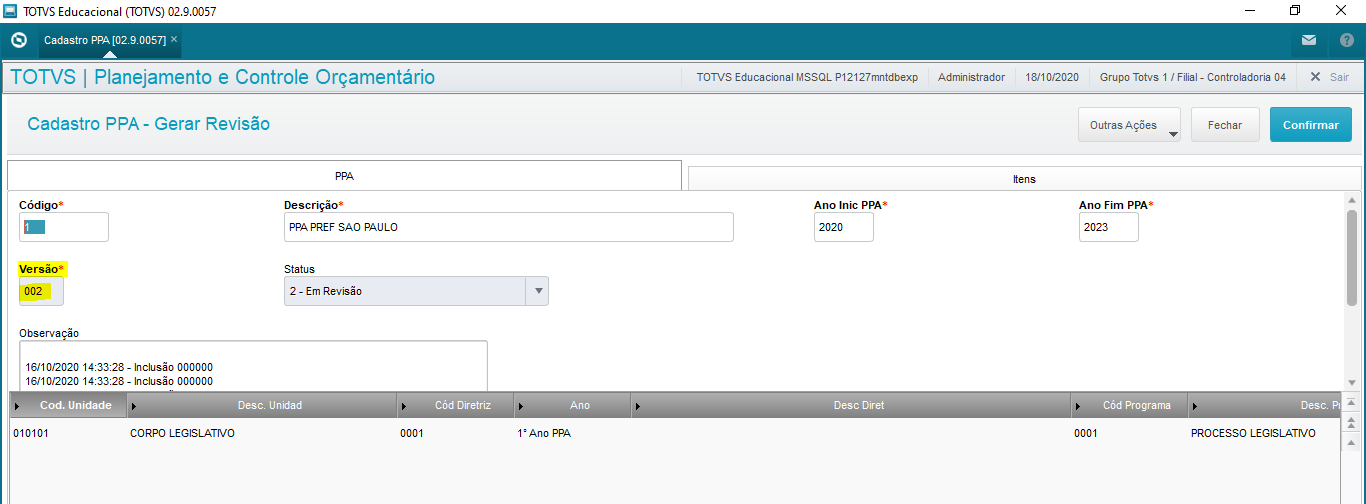Screen dimensions: 1366x504
Task: Click TOTVS Educacional MSSQL P12127mntdbexp text
Action: [x=807, y=77]
